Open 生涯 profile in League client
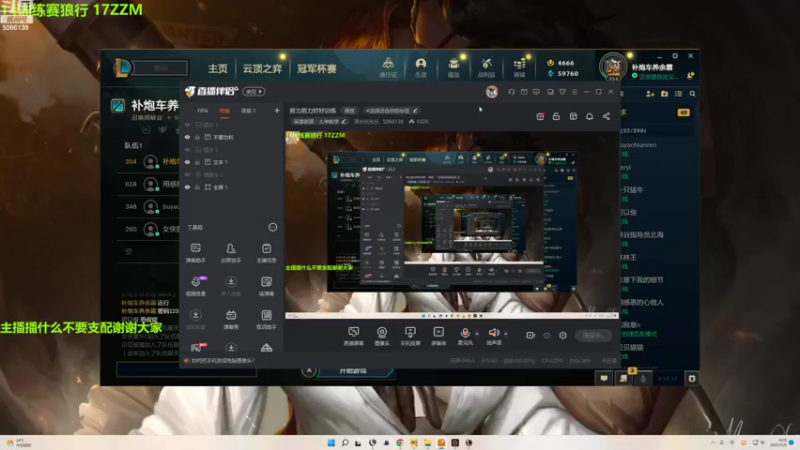The height and width of the screenshot is (450, 800). (420, 68)
